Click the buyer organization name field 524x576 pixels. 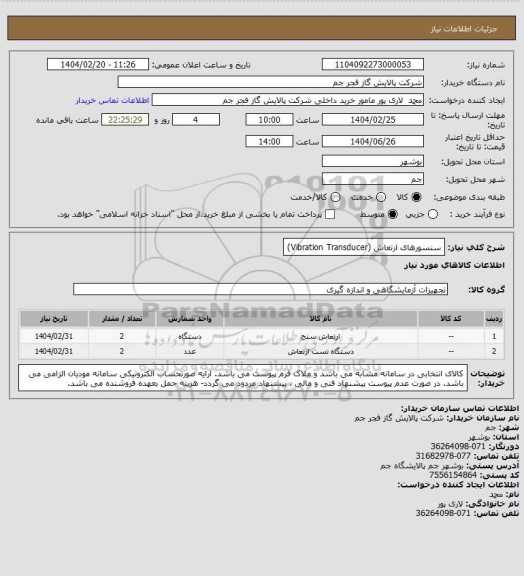(x=270, y=82)
